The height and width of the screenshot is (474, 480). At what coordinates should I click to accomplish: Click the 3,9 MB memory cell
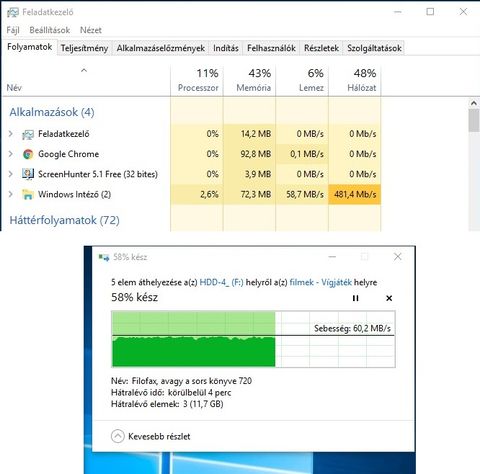[x=249, y=174]
